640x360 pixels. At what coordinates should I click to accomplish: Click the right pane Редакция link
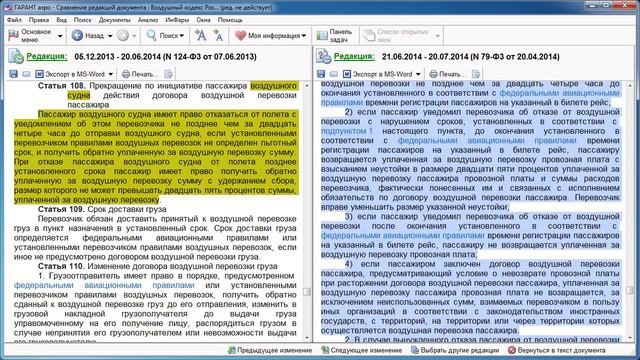coord(354,56)
